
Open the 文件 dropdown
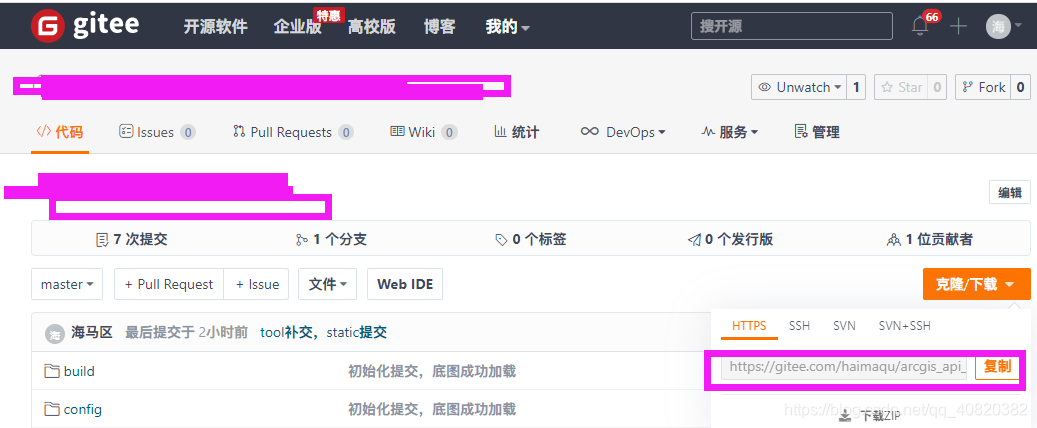coord(327,284)
